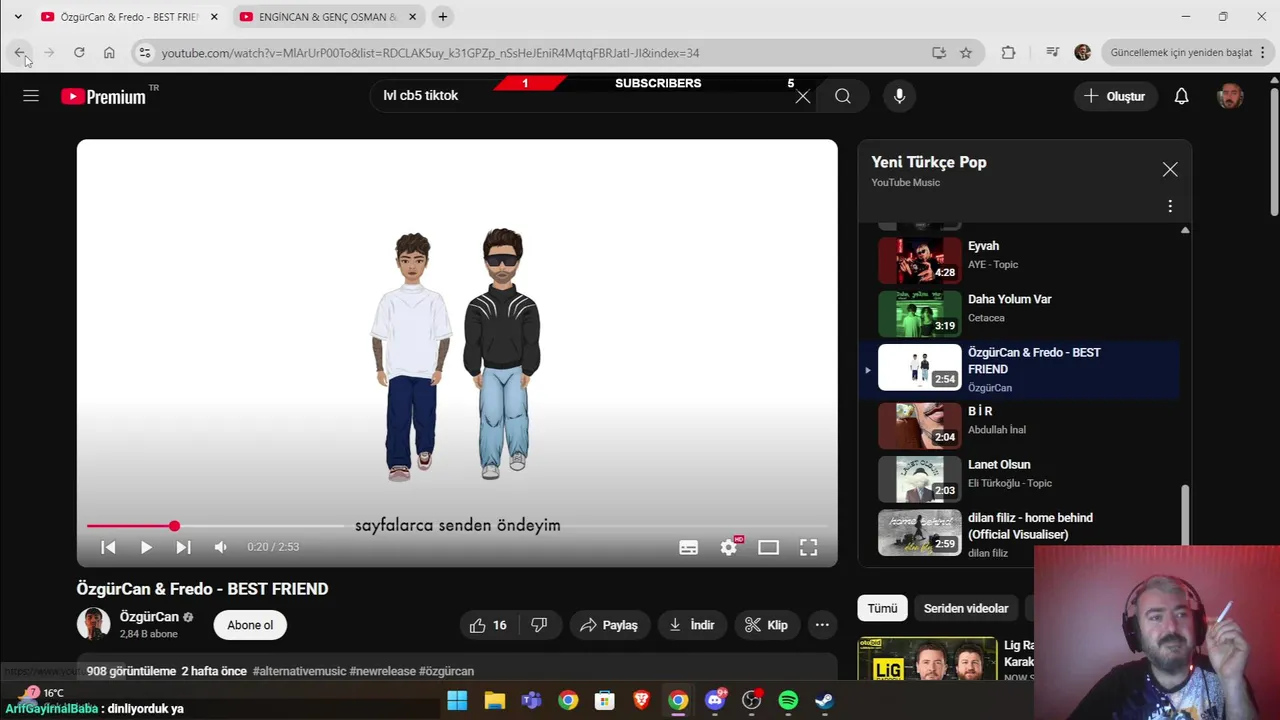Image resolution: width=1280 pixels, height=720 pixels.
Task: Open player settings gear
Action: click(x=729, y=547)
